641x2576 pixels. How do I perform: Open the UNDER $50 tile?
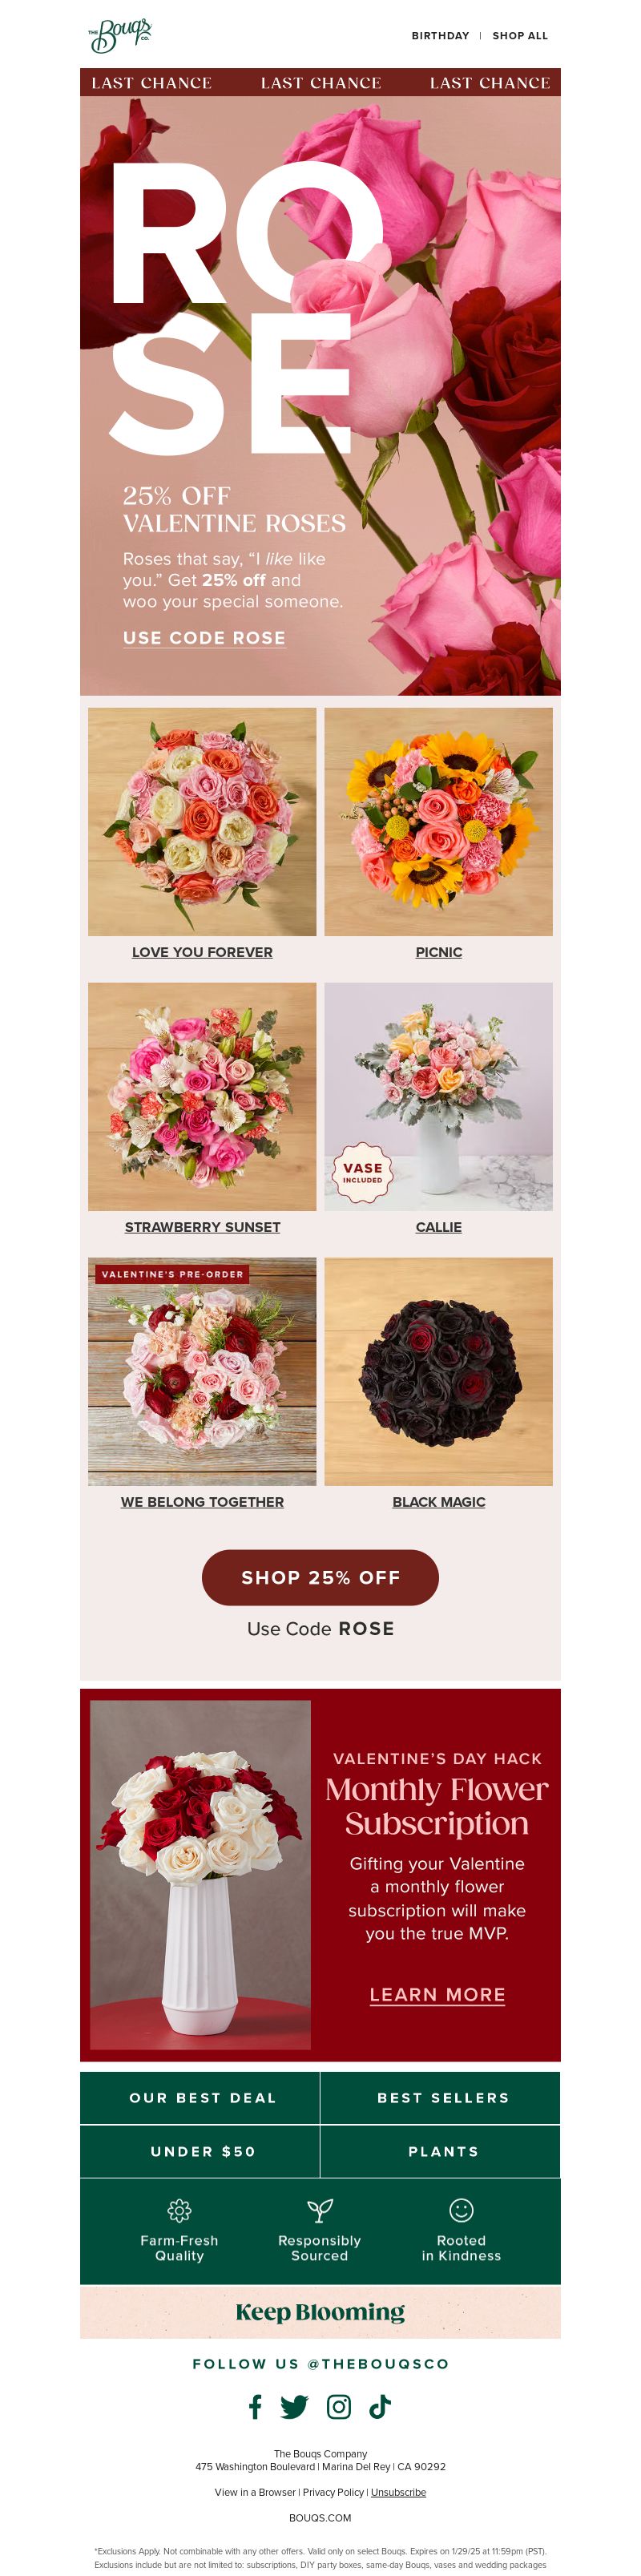tap(200, 2151)
